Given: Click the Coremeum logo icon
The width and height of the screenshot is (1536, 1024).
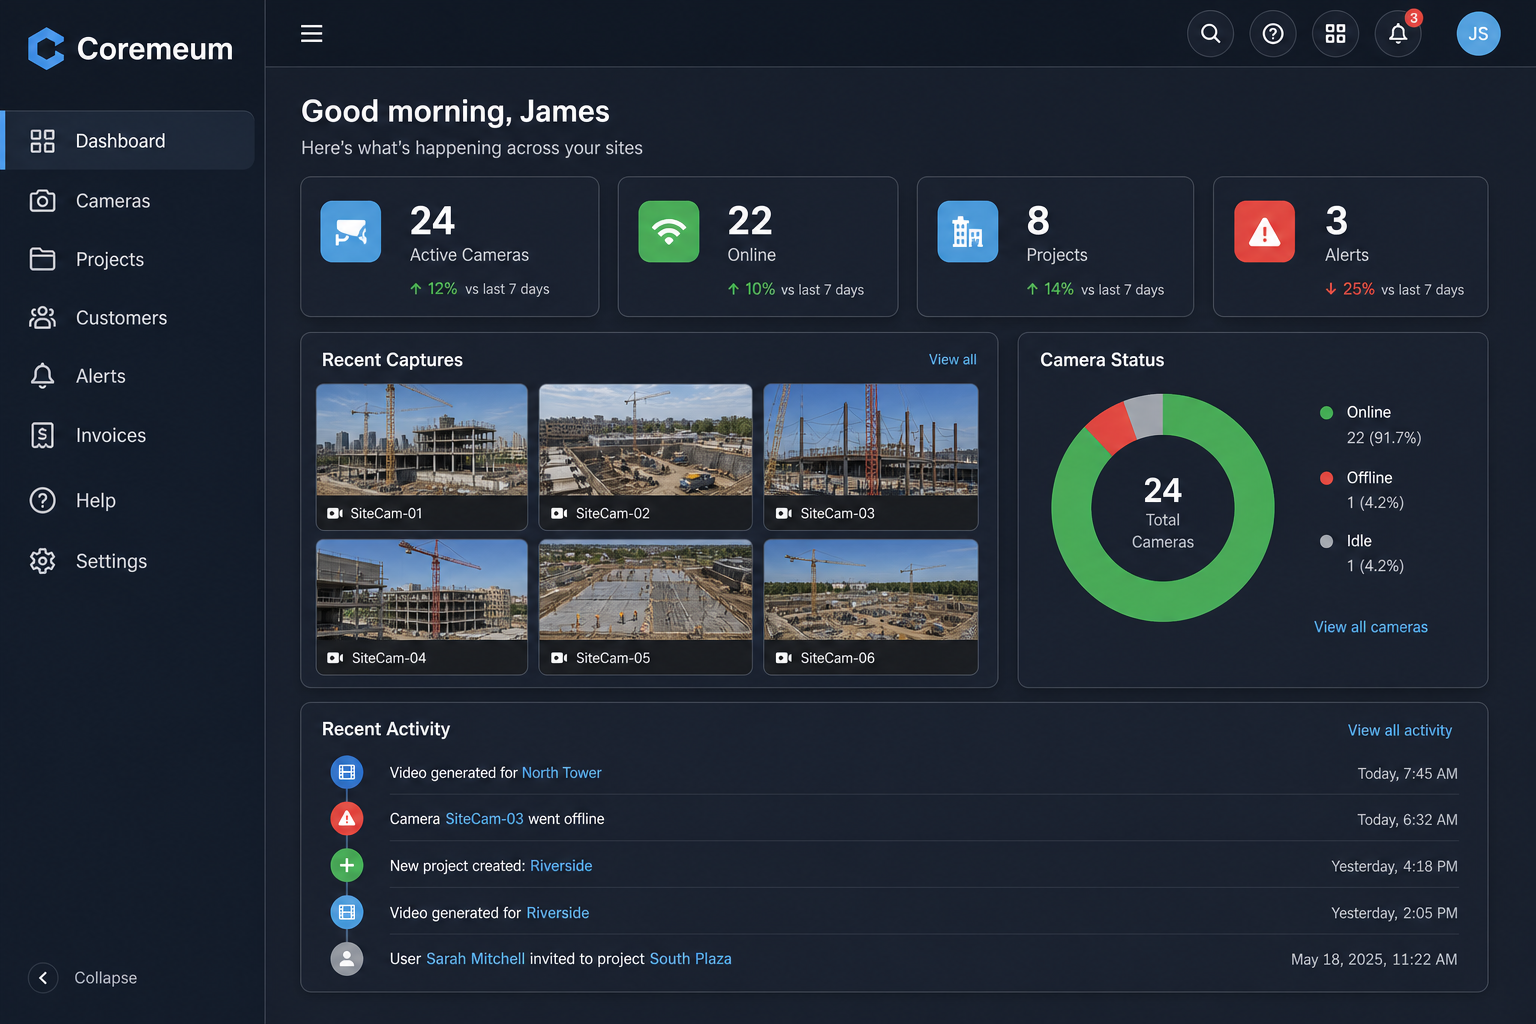Looking at the screenshot, I should (x=46, y=48).
